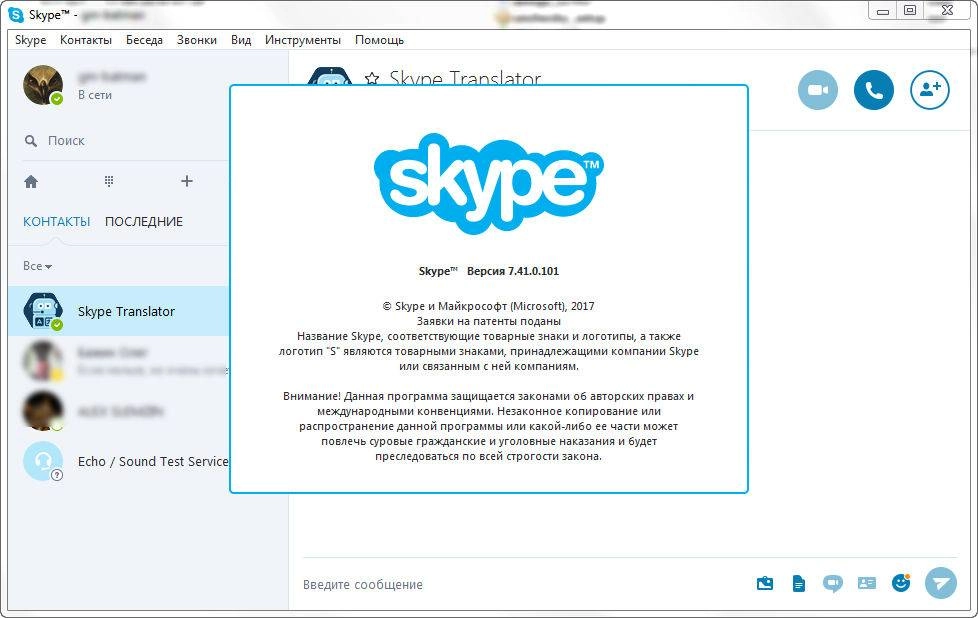Open the emoticon picker

[901, 583]
